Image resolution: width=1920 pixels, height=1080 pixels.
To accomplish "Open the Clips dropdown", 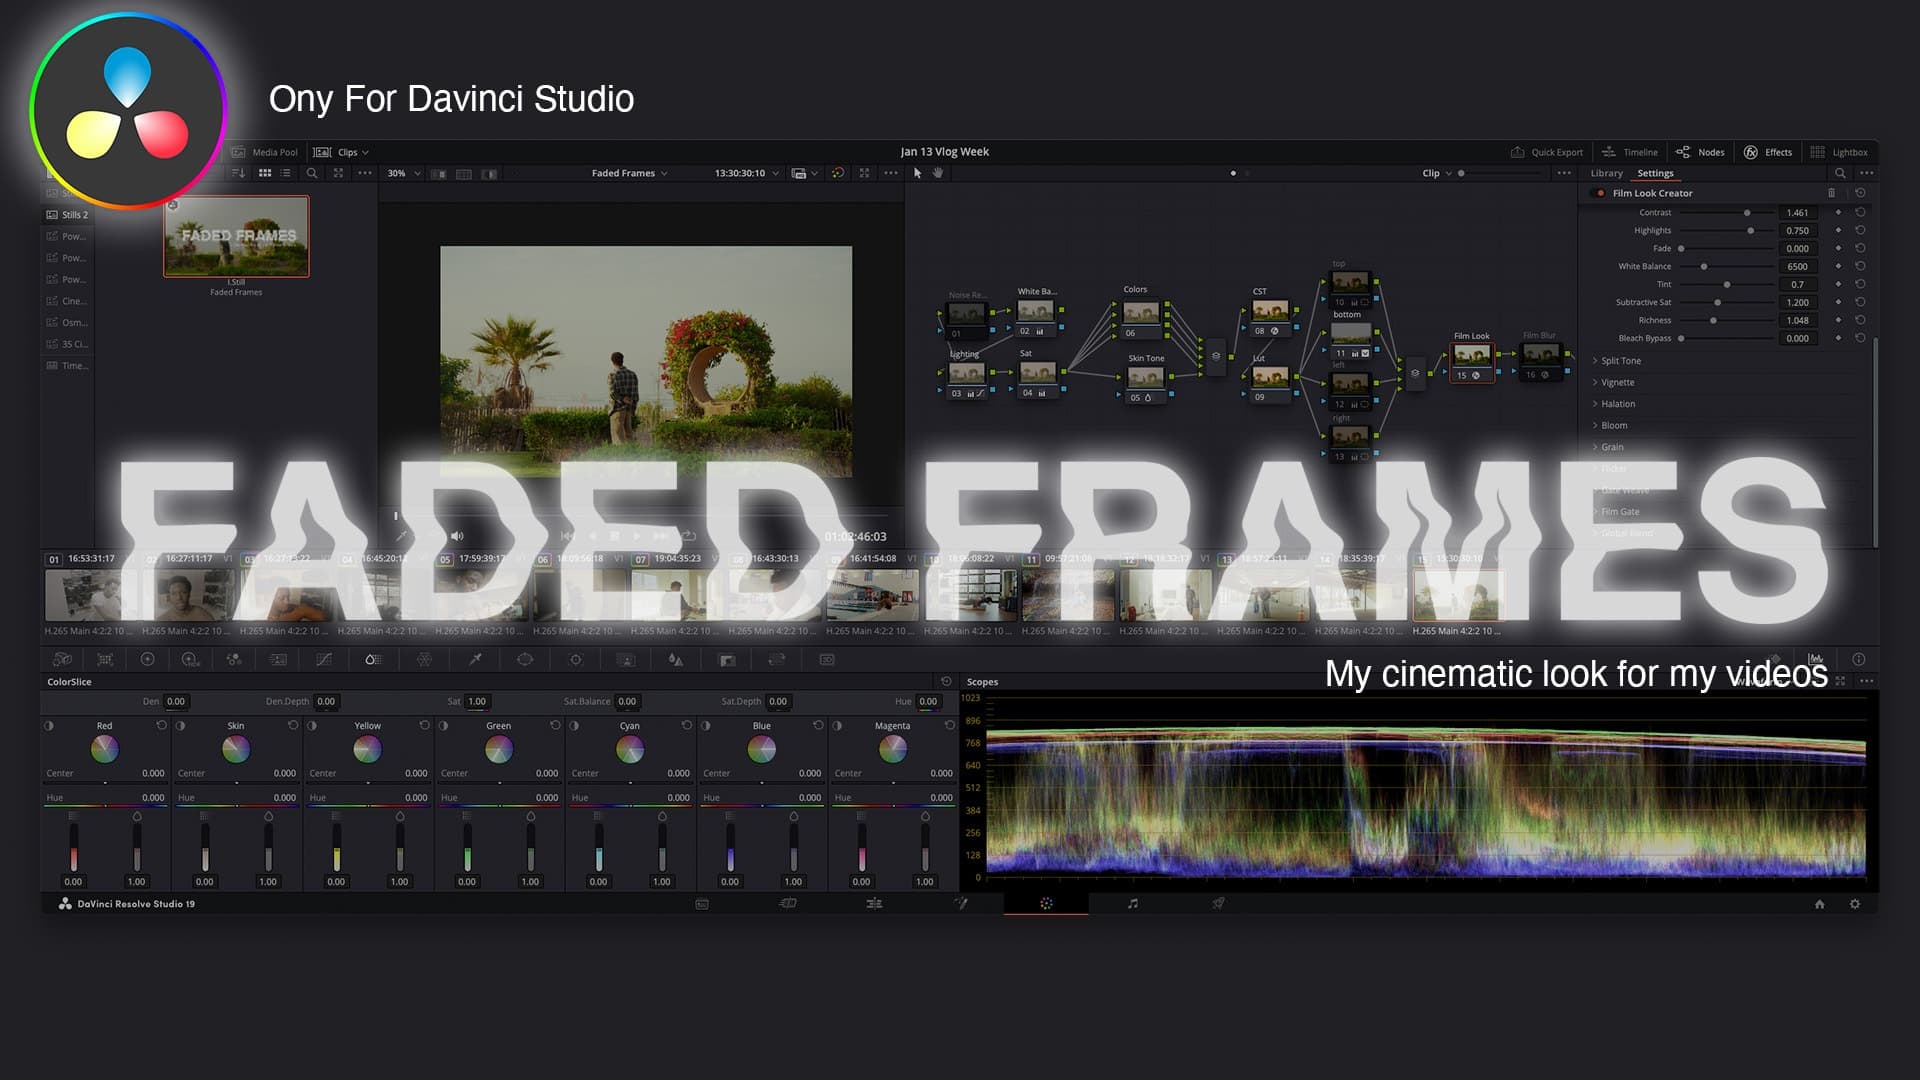I will tap(342, 152).
